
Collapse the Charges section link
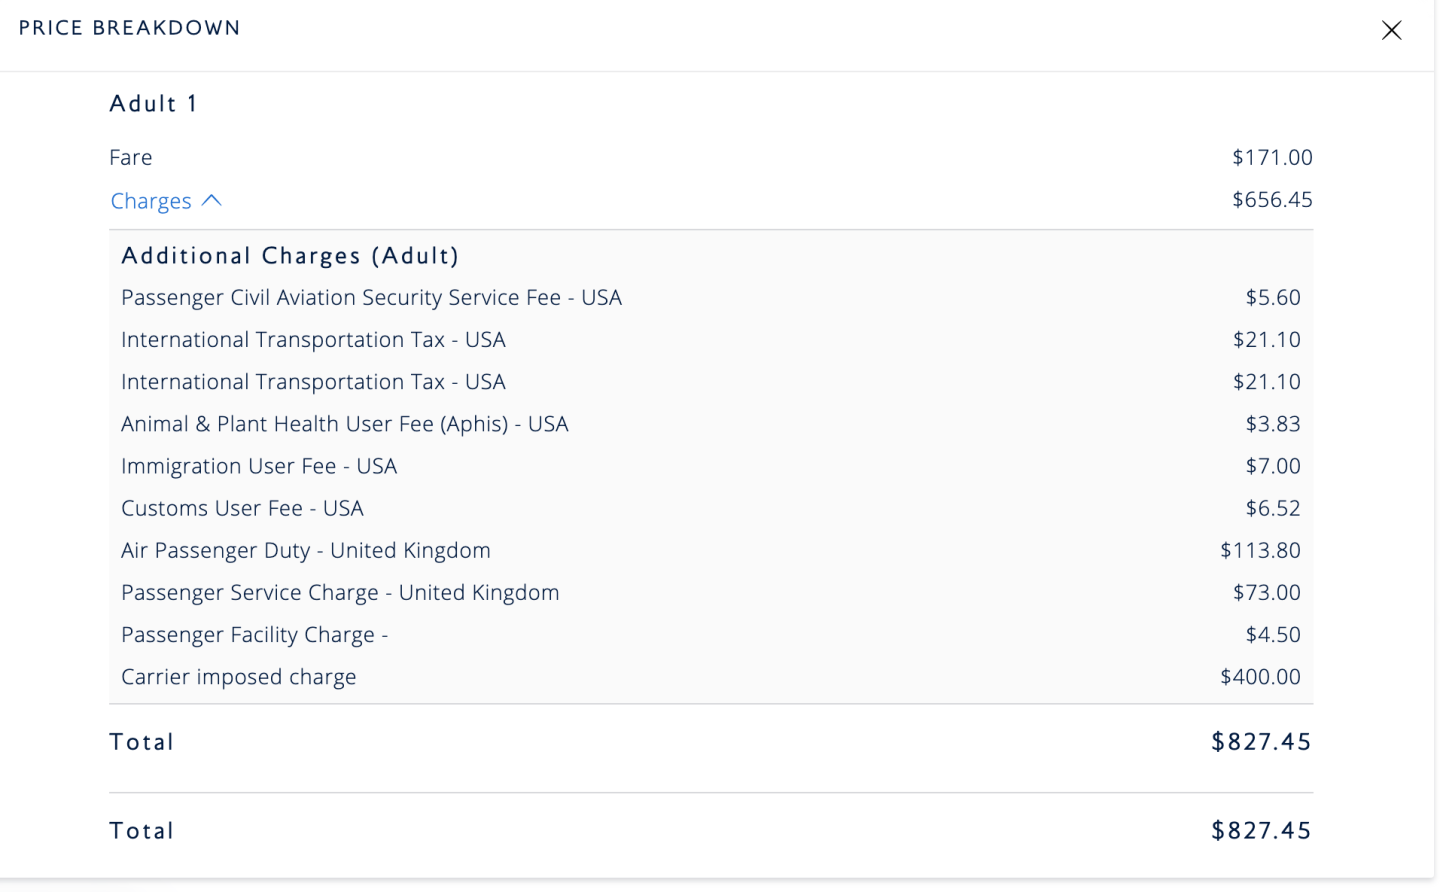point(151,201)
